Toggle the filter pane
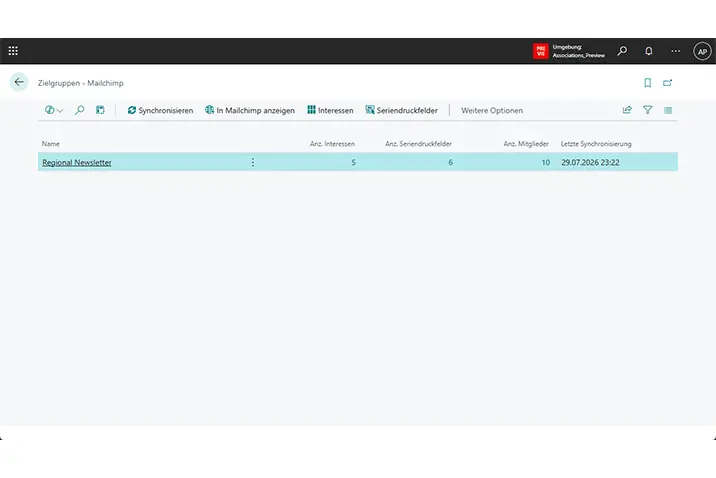 (648, 110)
